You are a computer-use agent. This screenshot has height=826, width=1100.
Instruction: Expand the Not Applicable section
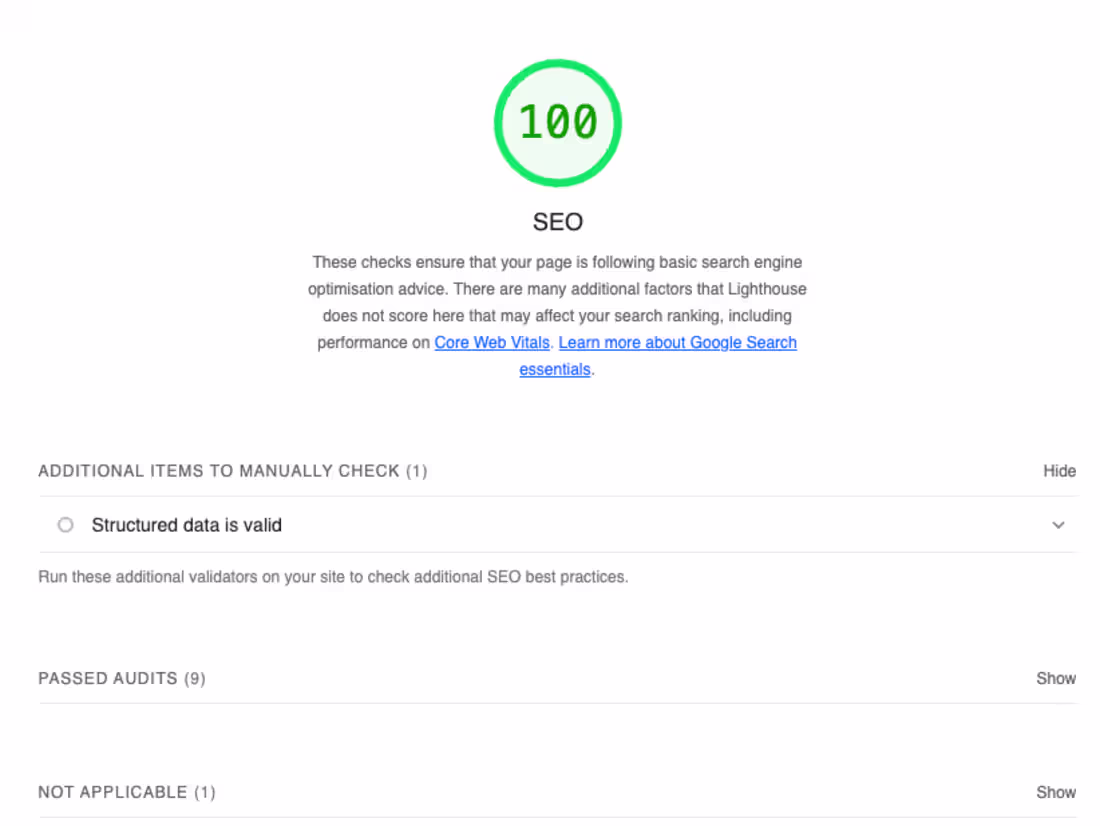1056,791
